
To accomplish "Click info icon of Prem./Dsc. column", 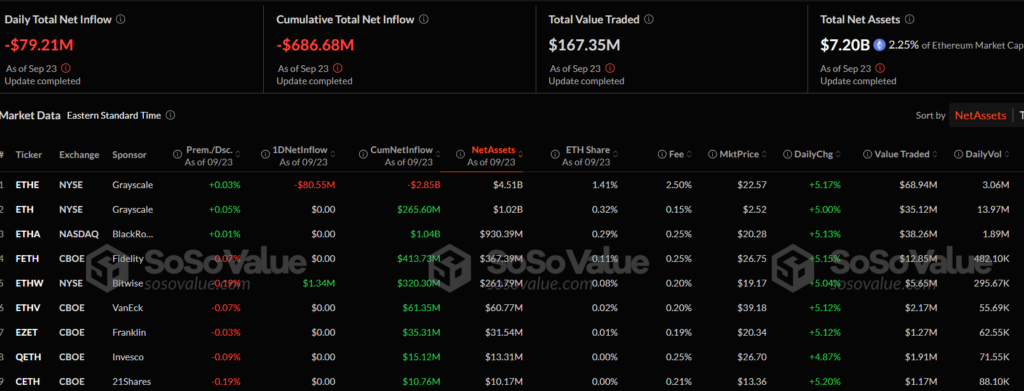I will click(x=177, y=155).
